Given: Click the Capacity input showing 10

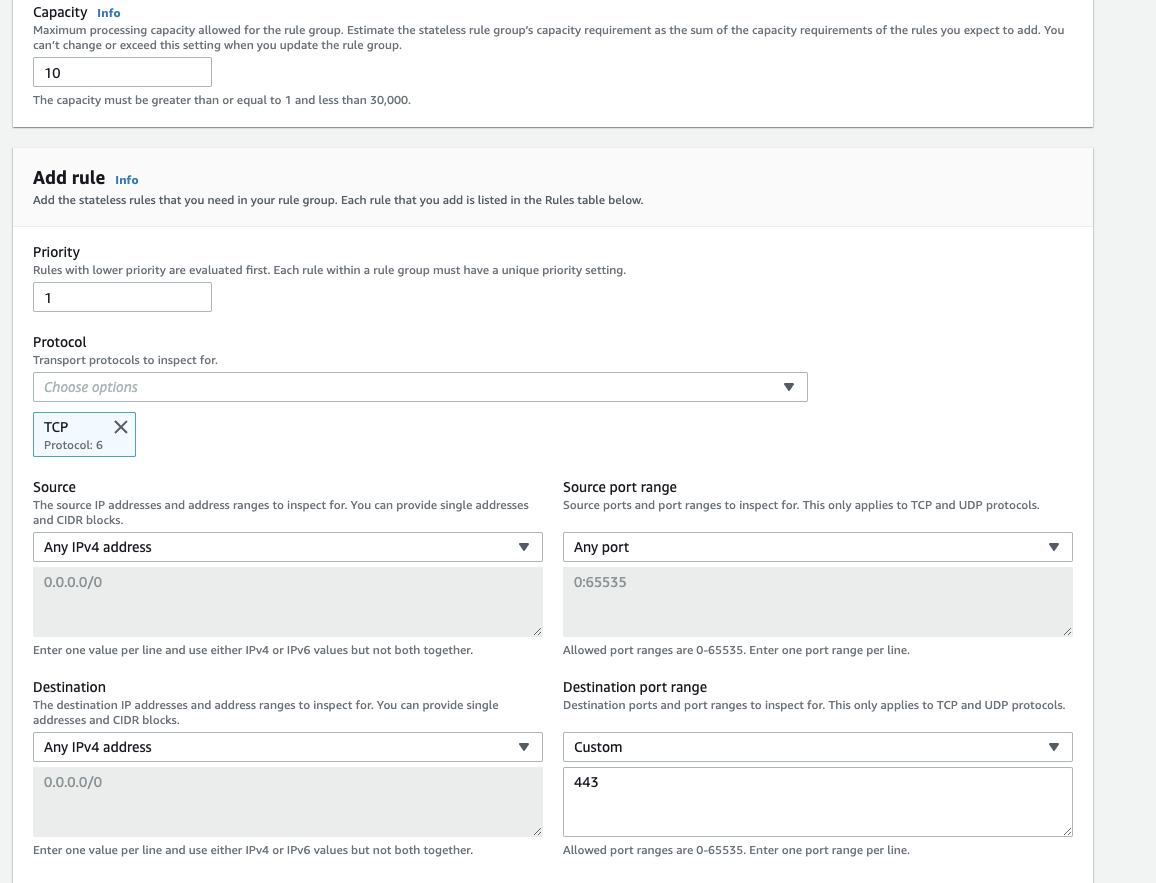Looking at the screenshot, I should [x=122, y=73].
